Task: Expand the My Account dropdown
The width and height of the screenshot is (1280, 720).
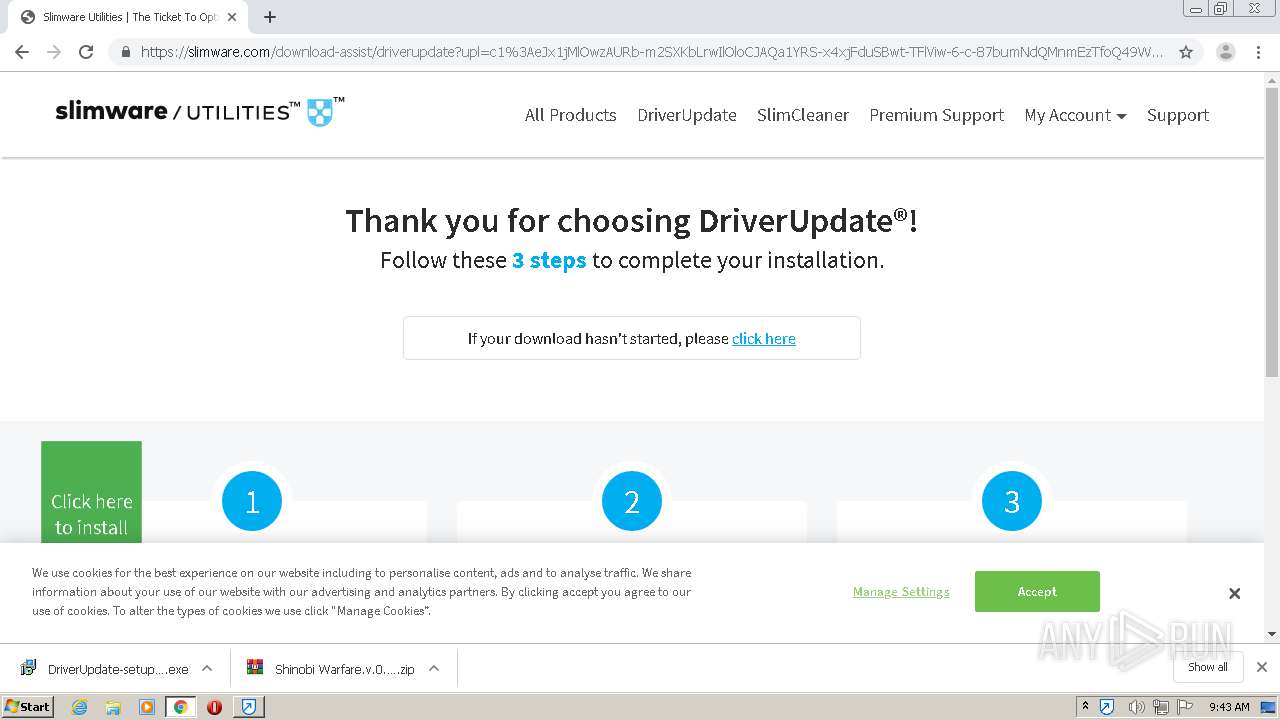Action: click(x=1075, y=115)
